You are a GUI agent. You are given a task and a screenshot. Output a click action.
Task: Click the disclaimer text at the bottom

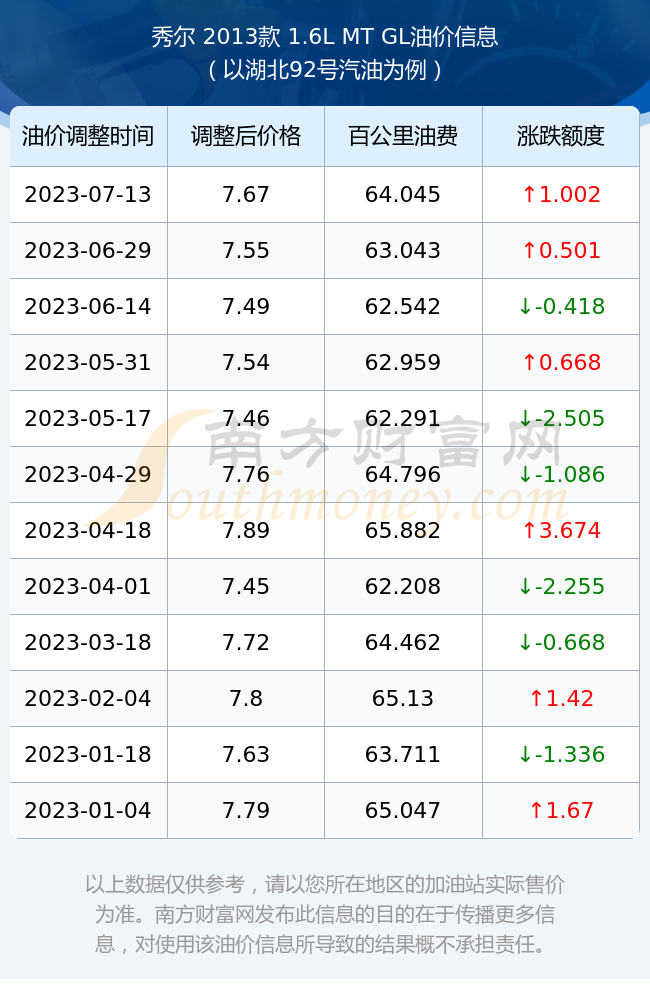click(x=325, y=914)
